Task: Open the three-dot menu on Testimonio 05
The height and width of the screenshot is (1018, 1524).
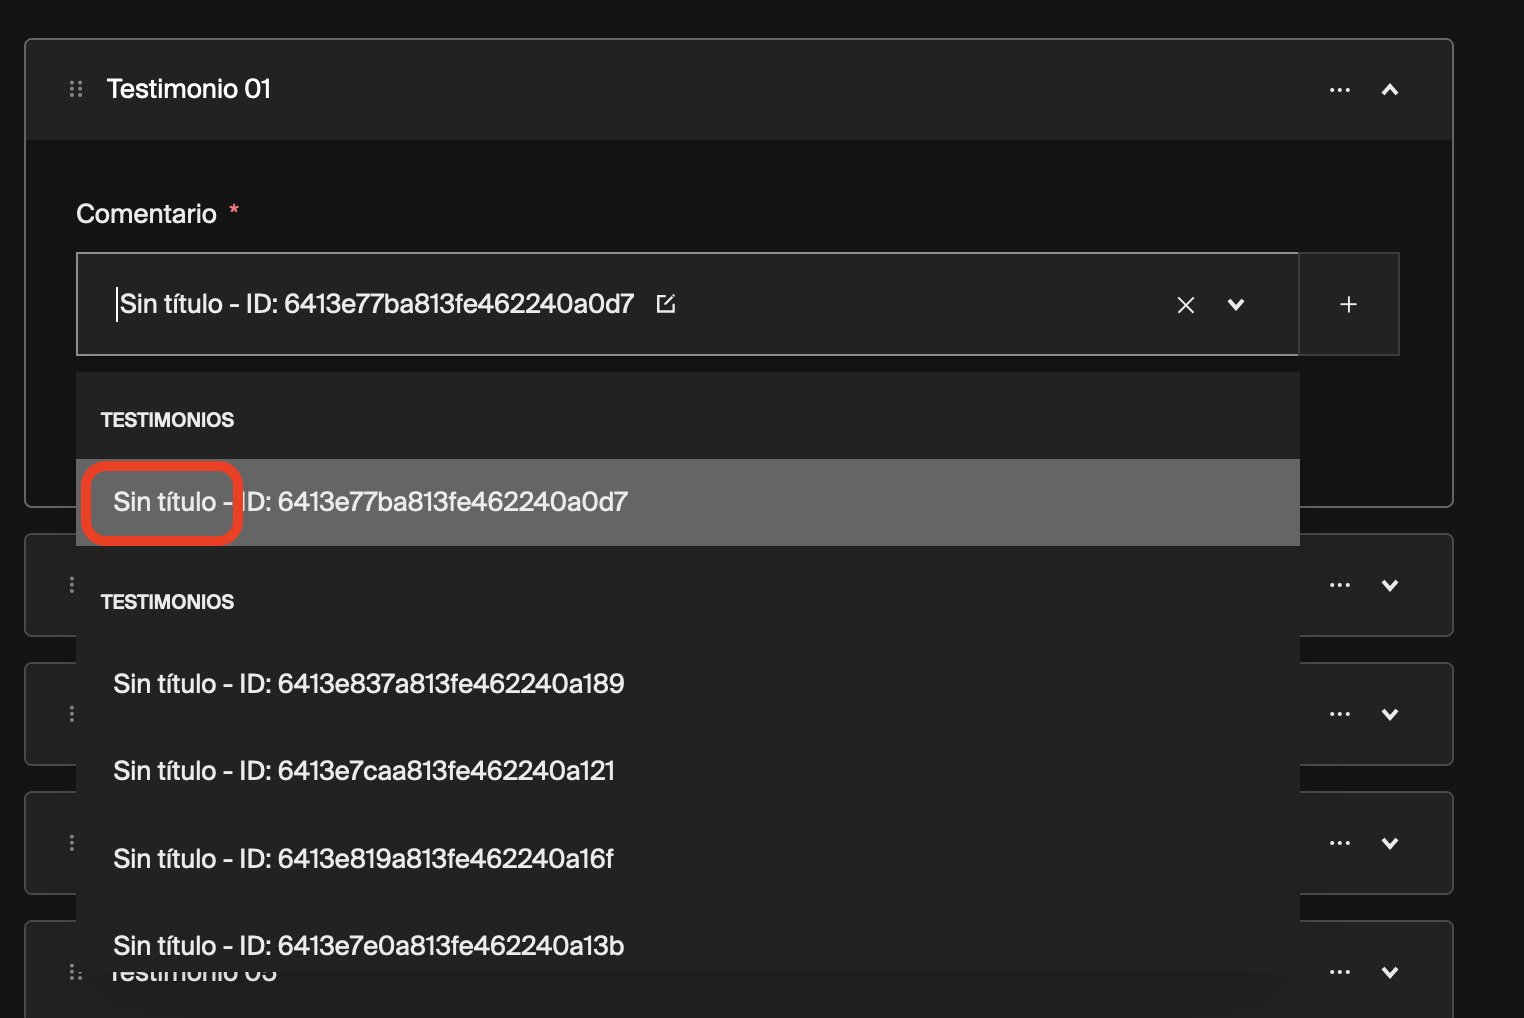Action: click(1339, 971)
